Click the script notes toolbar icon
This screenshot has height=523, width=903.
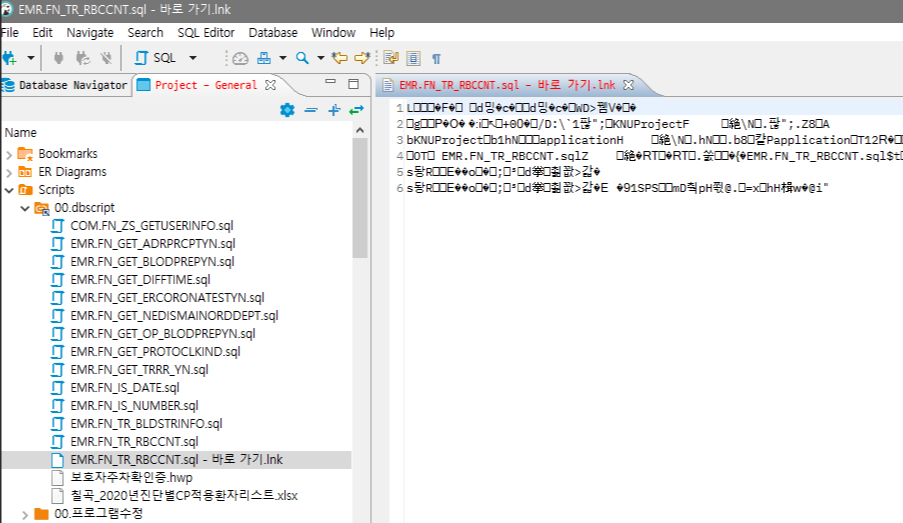[391, 58]
